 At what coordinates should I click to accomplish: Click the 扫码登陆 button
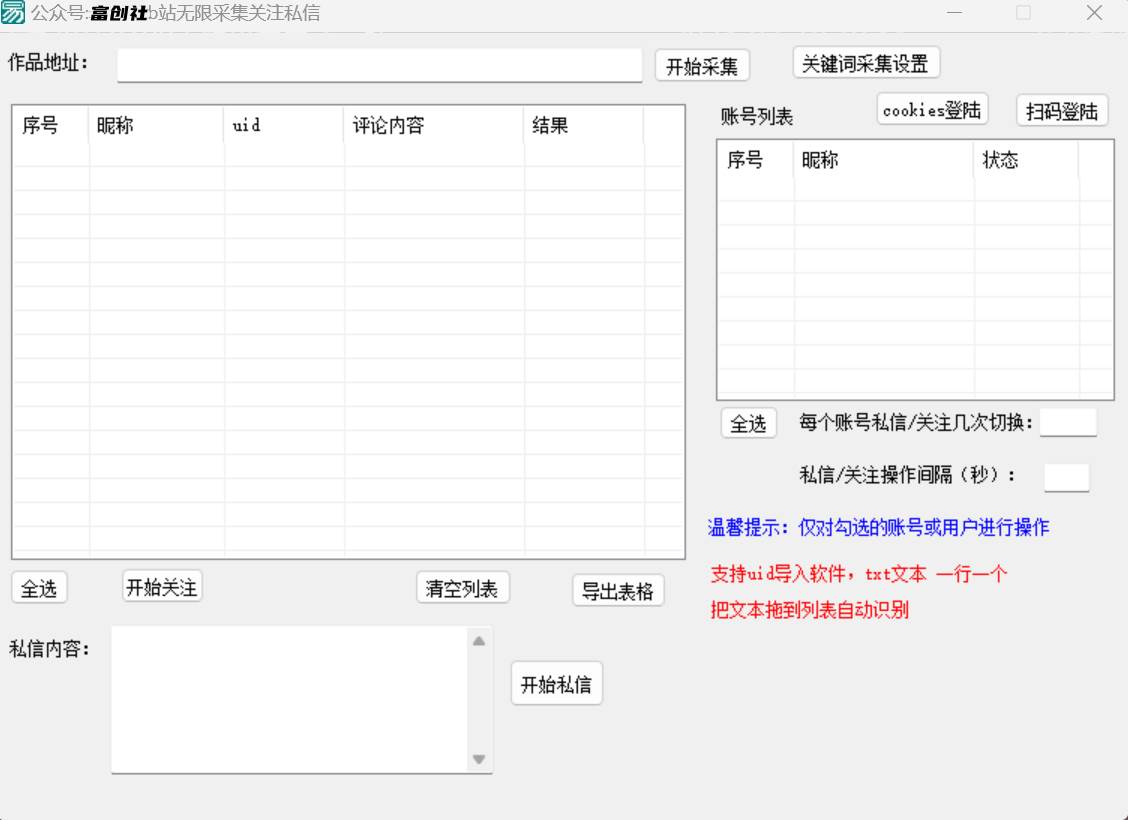pyautogui.click(x=1062, y=111)
